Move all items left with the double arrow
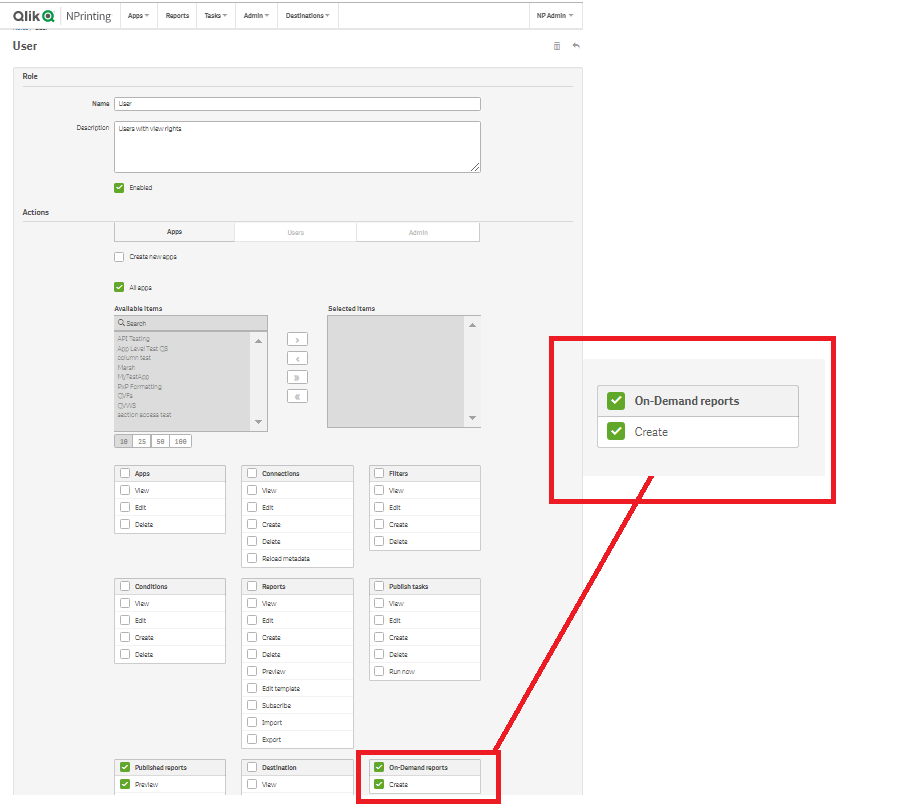This screenshot has width=897, height=810. point(297,396)
